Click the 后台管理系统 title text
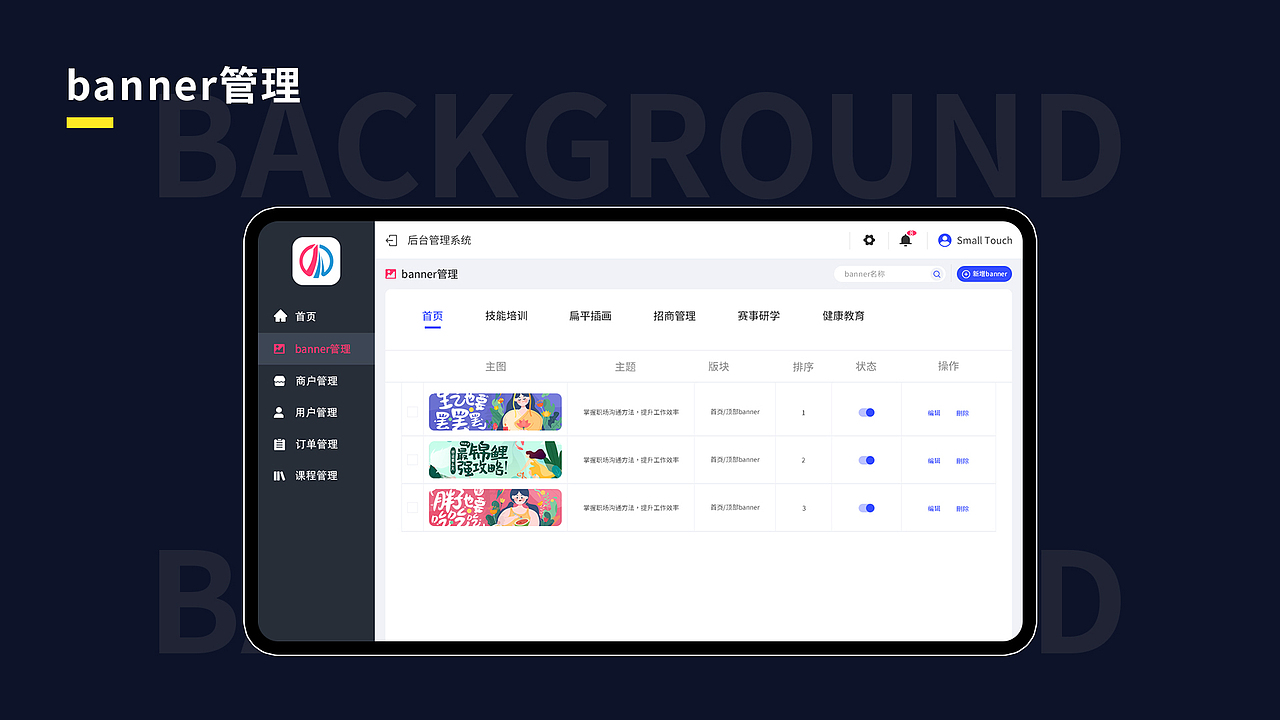Viewport: 1280px width, 720px height. (439, 241)
